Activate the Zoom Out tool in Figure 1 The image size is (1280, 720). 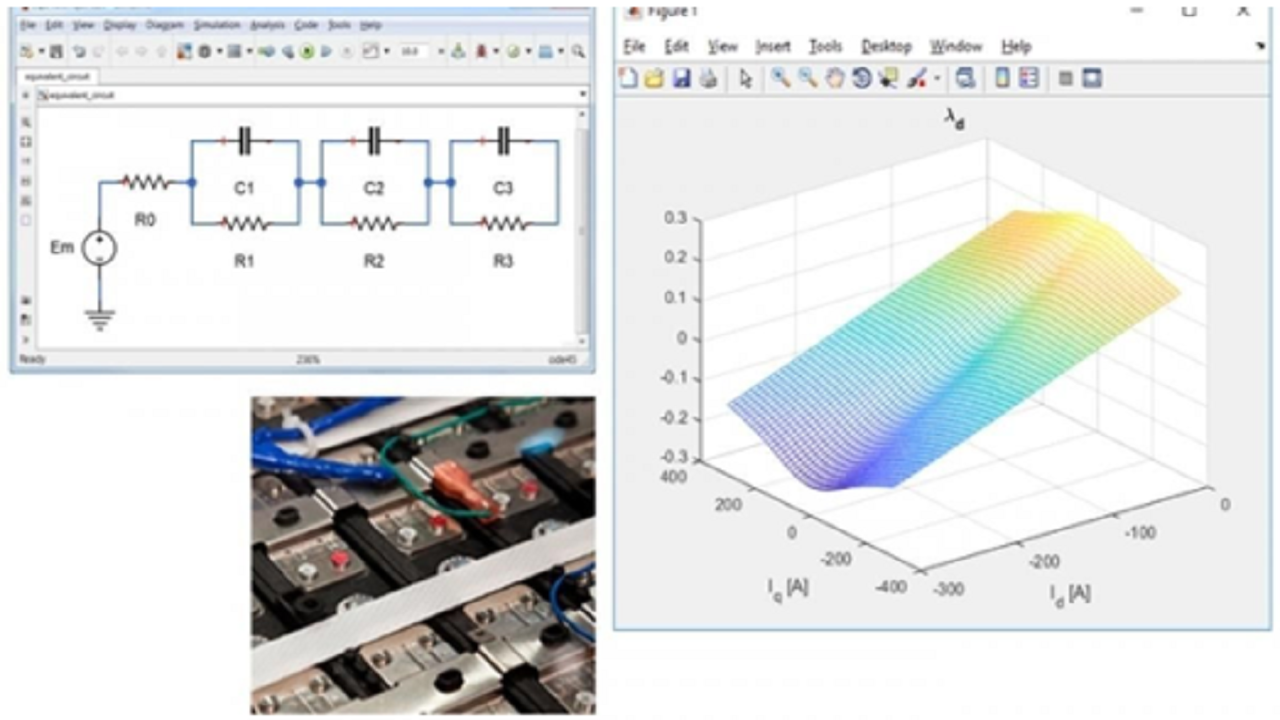point(807,78)
